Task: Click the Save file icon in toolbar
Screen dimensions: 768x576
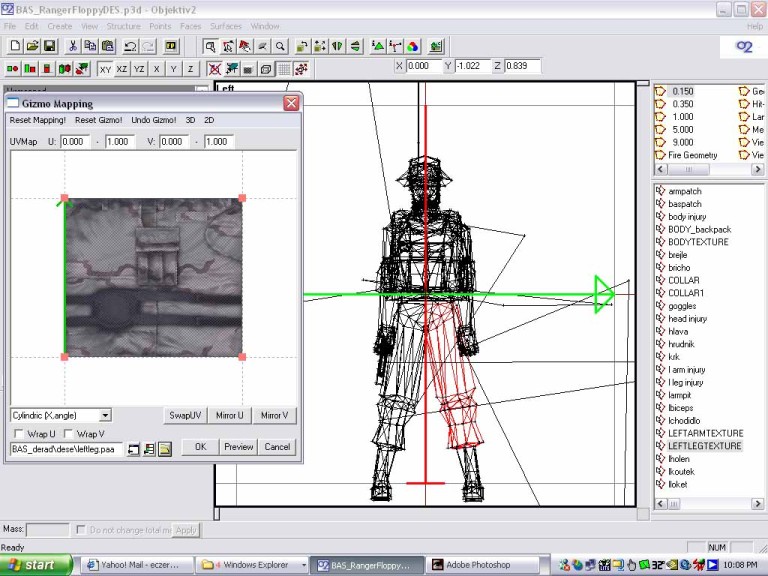Action: 49,46
